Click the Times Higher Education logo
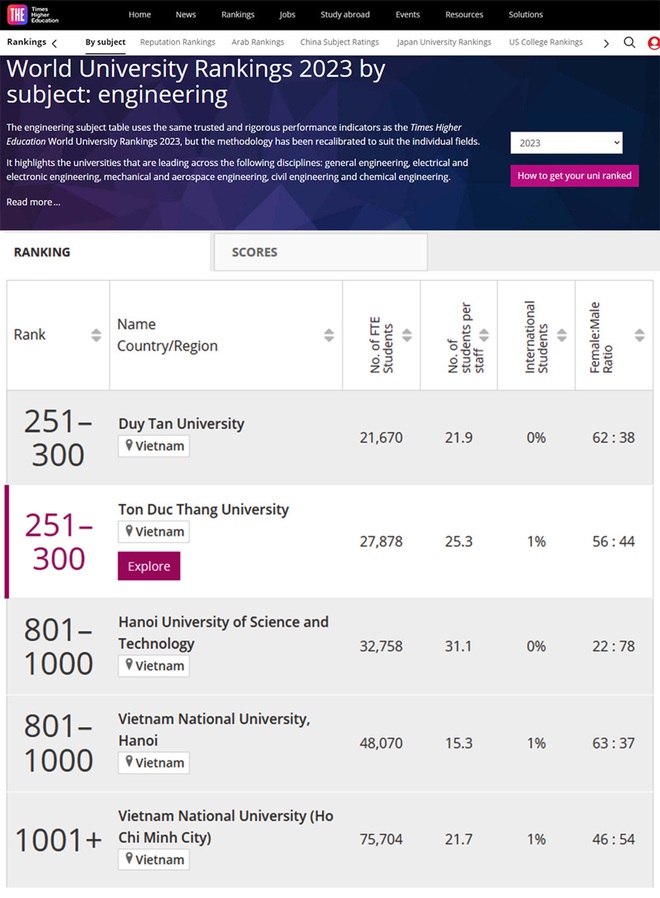This screenshot has height=898, width=660. click(32, 14)
